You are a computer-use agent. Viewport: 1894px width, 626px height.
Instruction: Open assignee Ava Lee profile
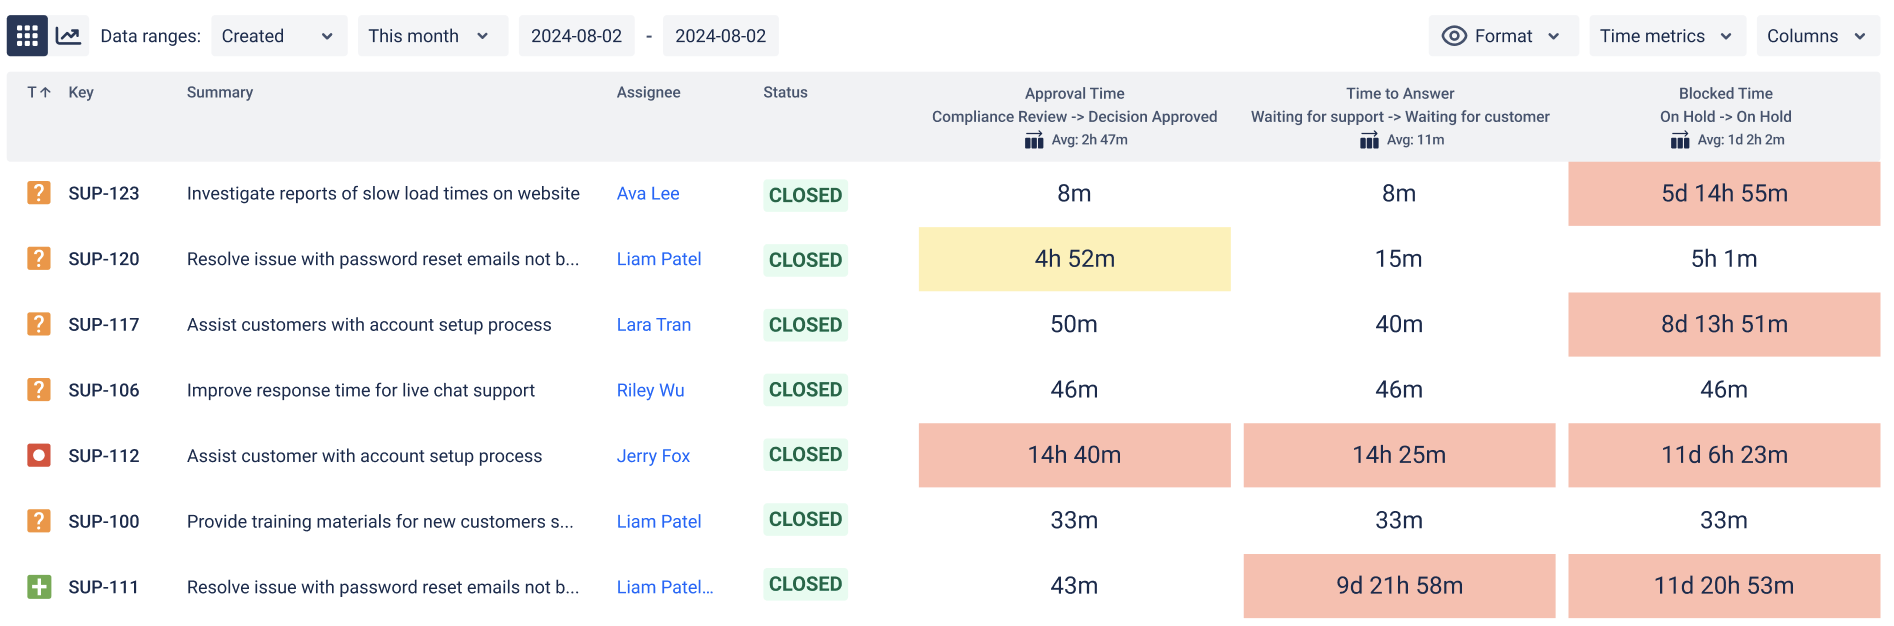648,194
